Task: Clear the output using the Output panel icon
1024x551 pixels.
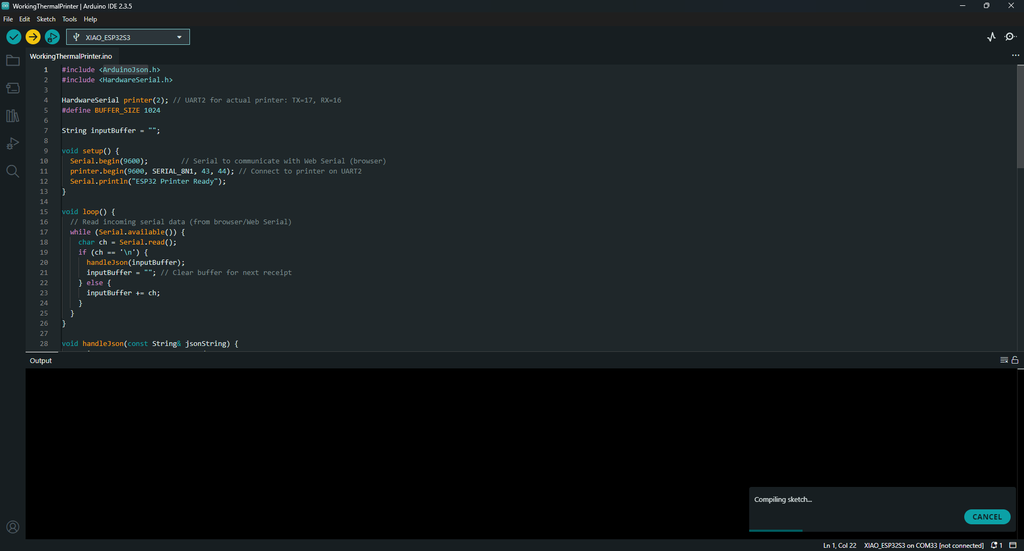Action: tap(1004, 360)
